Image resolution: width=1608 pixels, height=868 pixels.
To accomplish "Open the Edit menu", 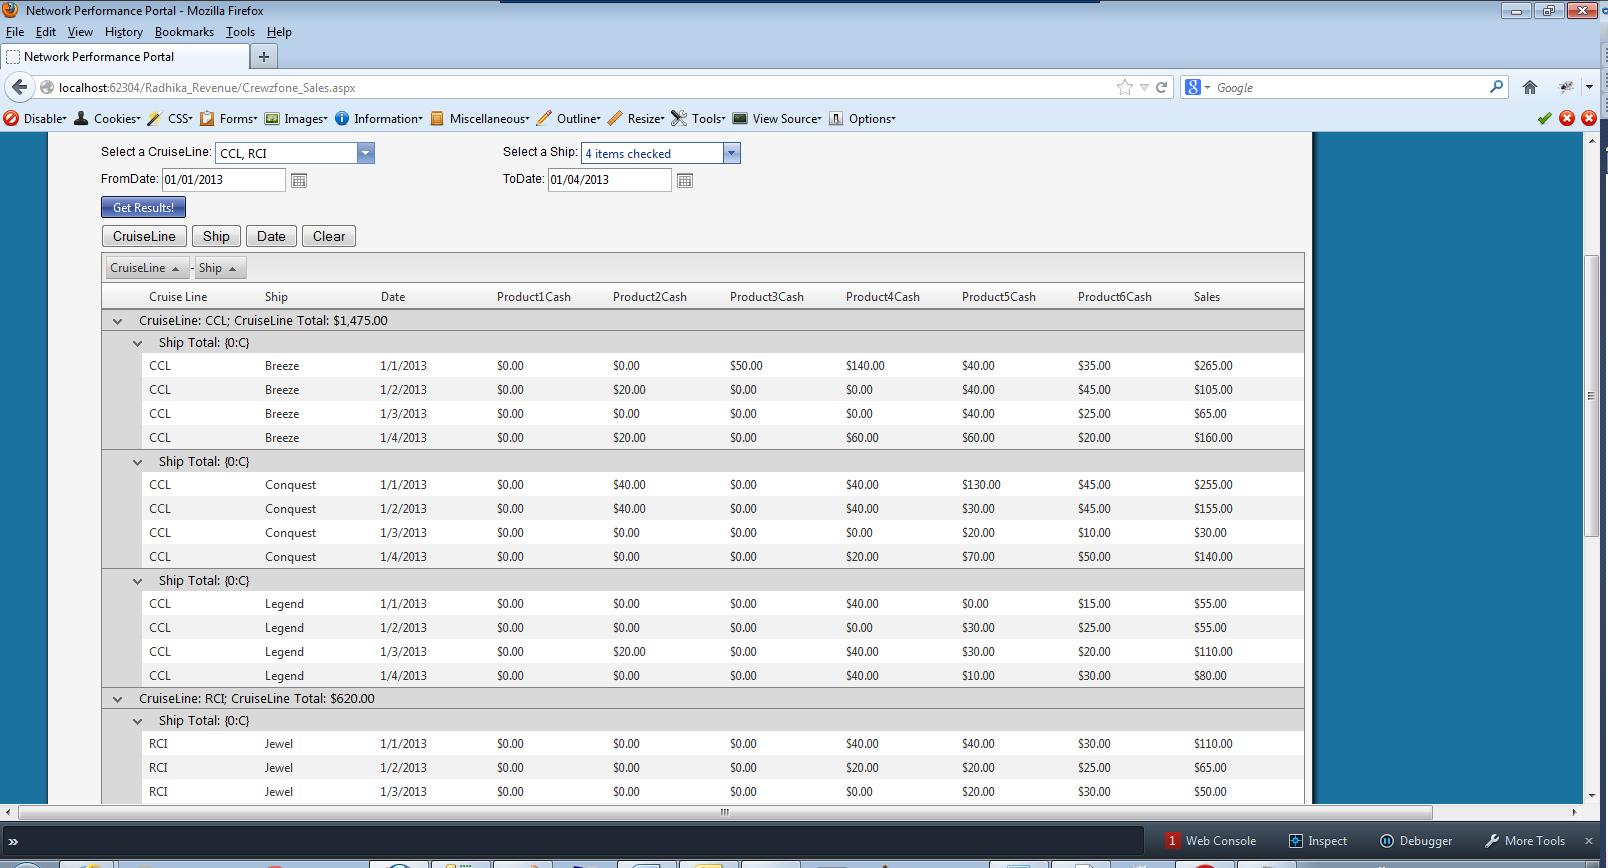I will click(46, 32).
